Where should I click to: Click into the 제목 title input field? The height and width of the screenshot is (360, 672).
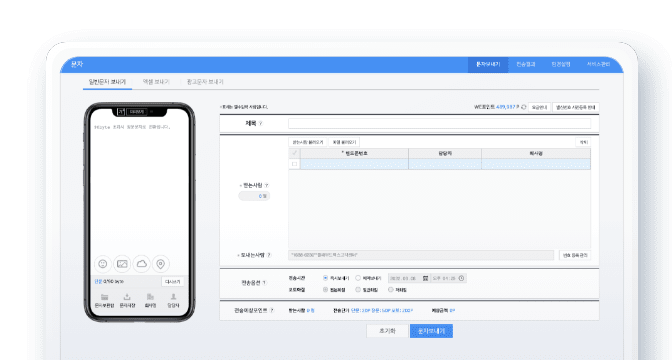click(x=439, y=123)
